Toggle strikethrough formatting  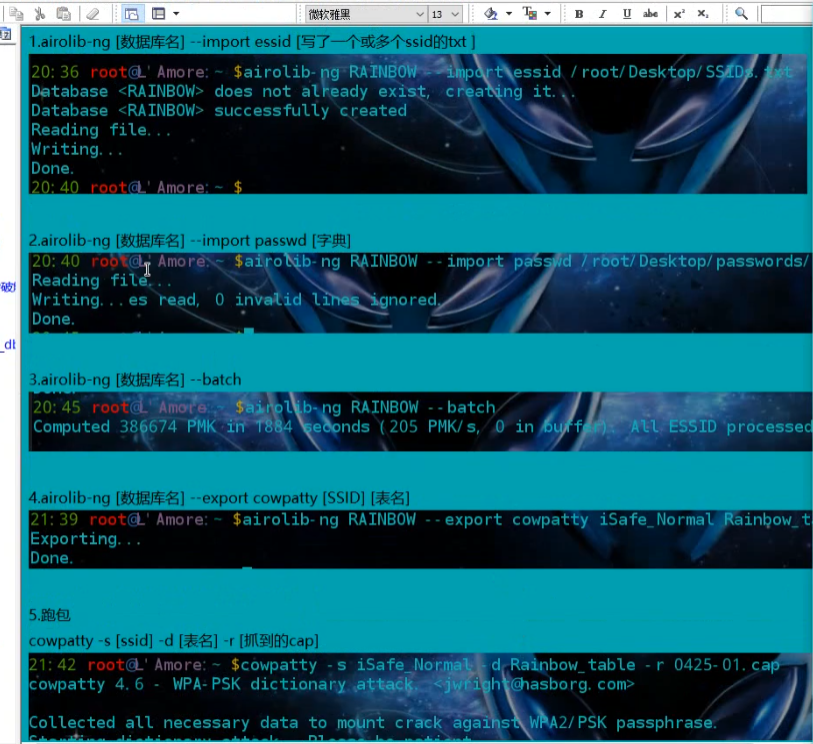coord(650,14)
